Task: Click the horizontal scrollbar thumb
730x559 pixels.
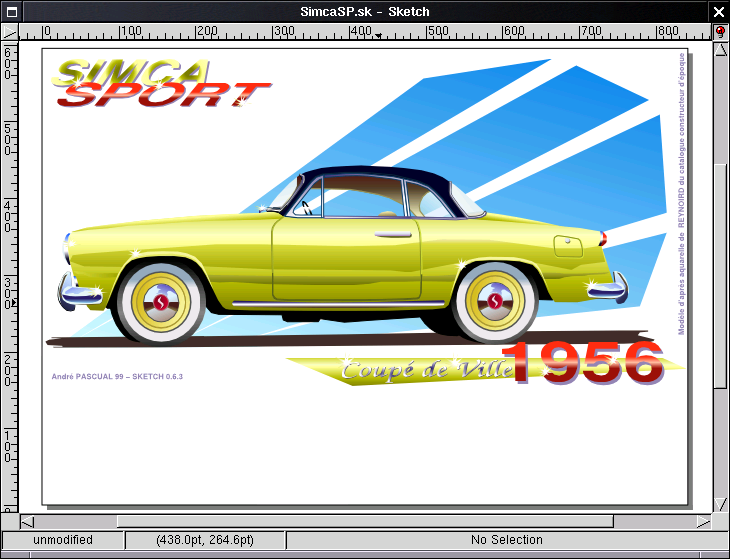Action: tap(365, 521)
